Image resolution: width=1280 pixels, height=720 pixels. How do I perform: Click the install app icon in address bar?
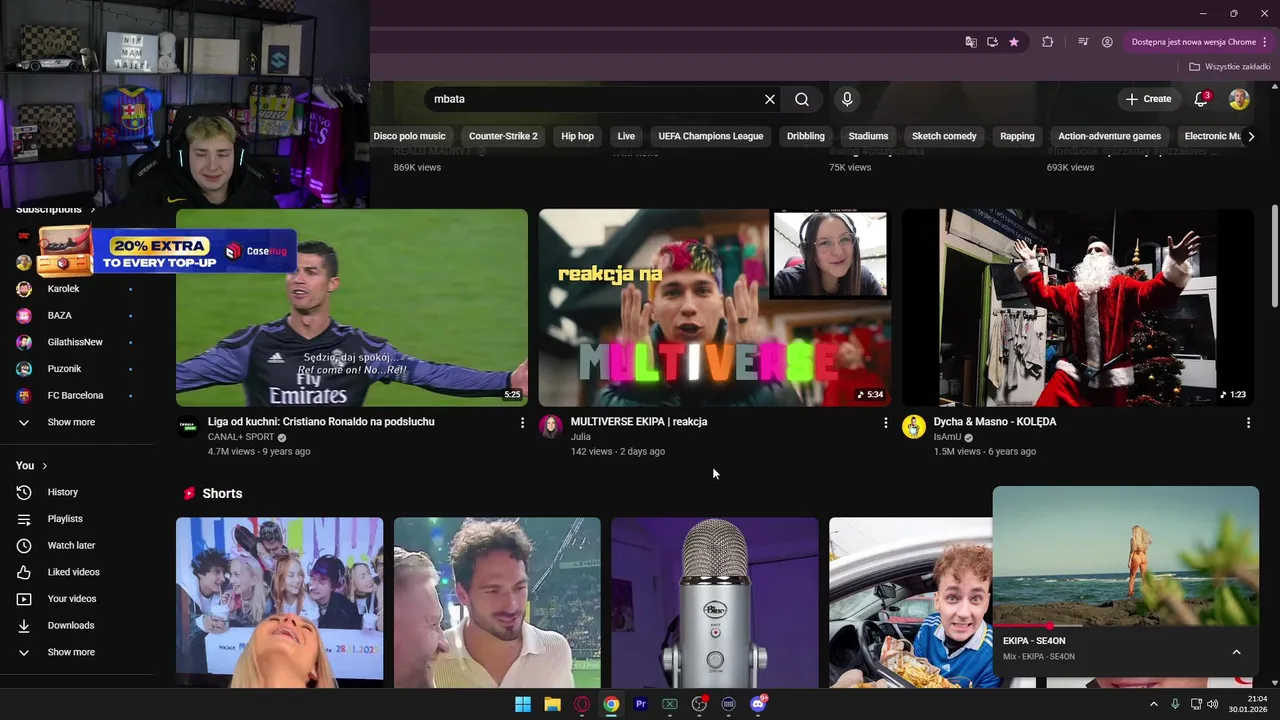992,42
